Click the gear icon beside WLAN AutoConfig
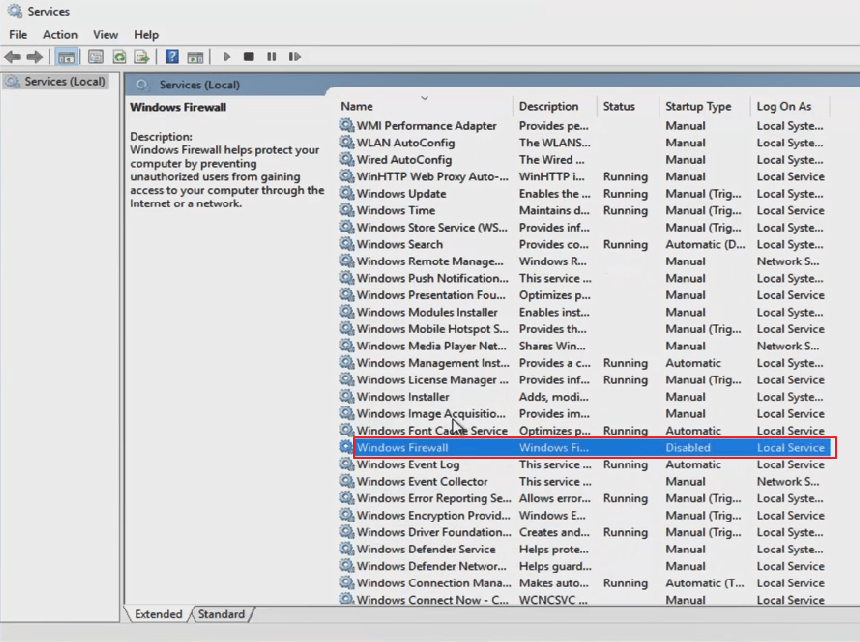Screen dimensions: 860x642 click(x=346, y=142)
